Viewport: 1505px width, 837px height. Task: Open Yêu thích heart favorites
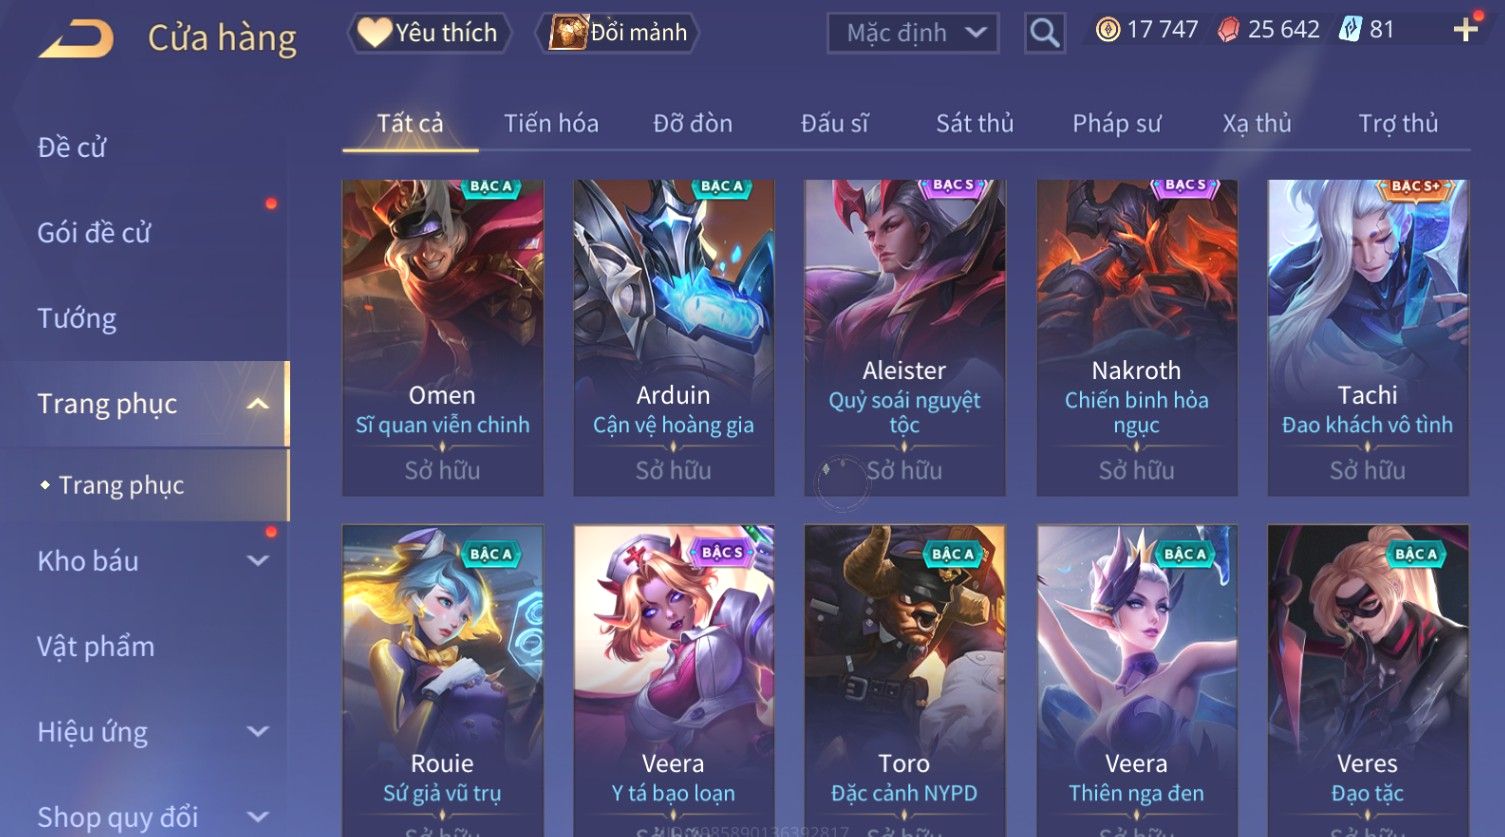point(429,33)
